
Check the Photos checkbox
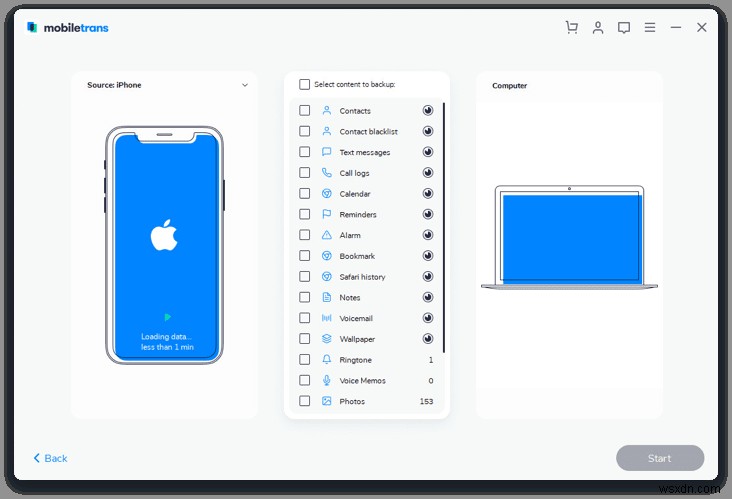[304, 401]
